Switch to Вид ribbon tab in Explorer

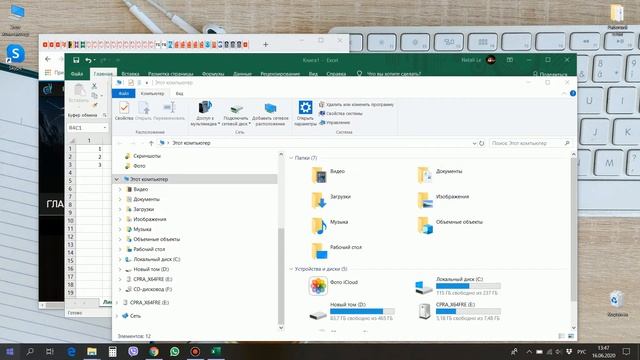(x=179, y=93)
